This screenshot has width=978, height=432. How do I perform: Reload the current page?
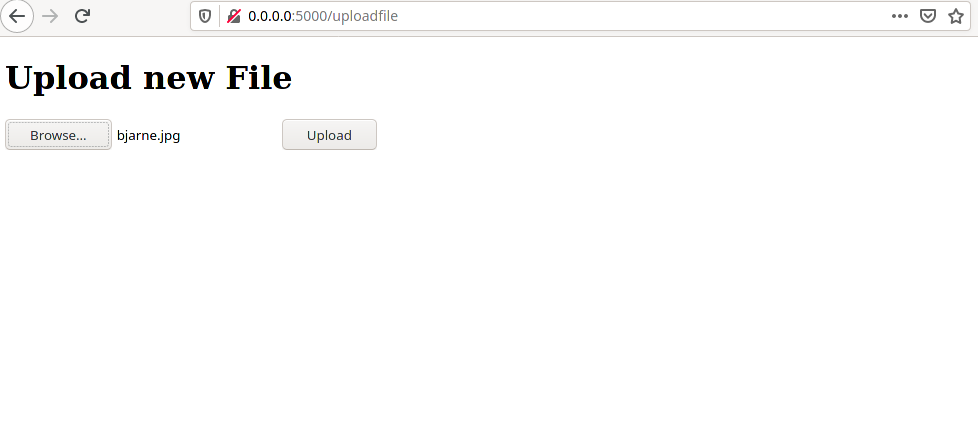pos(82,16)
